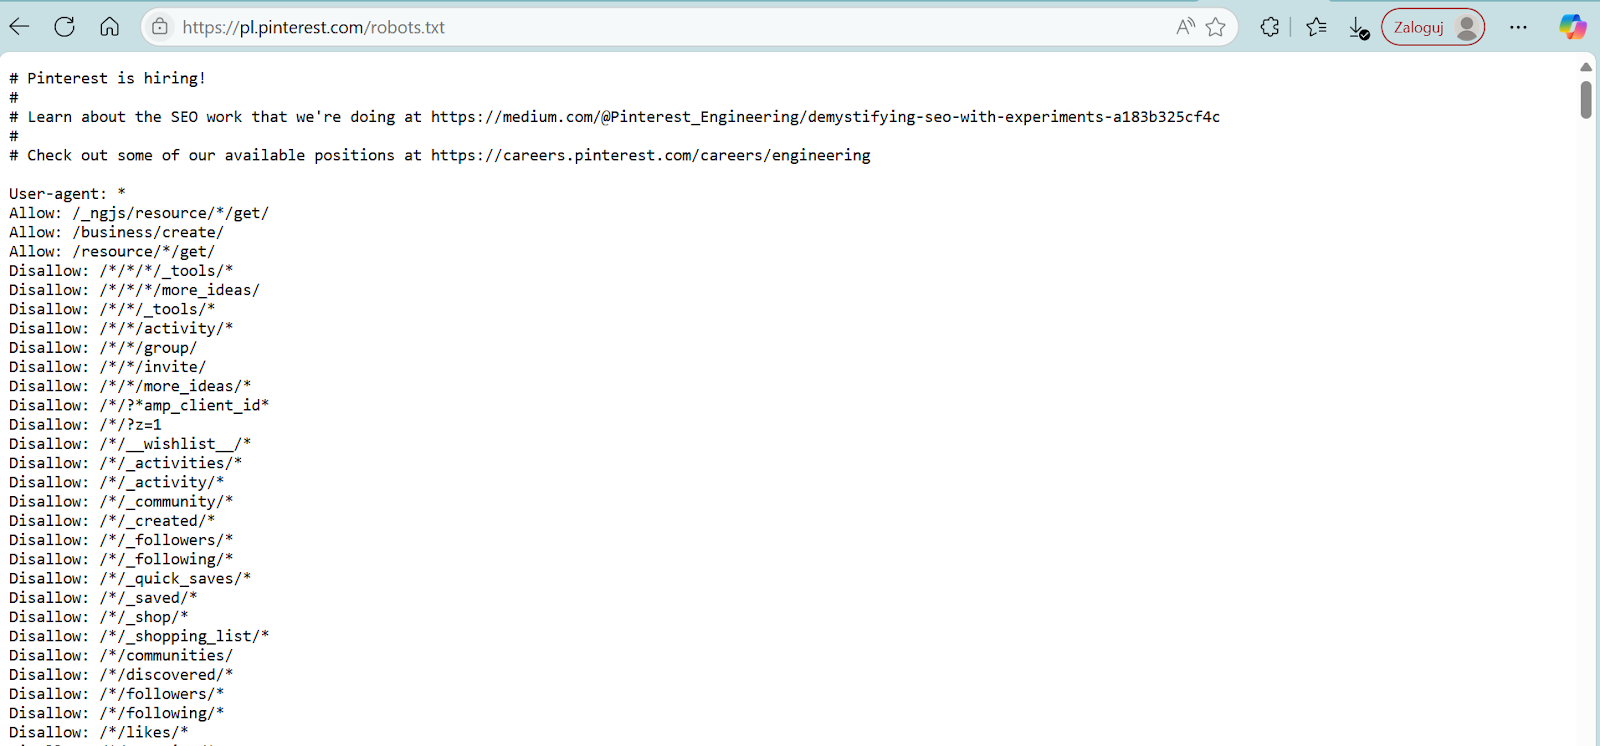Click 'Disallow: /*/*/invite/' line
Image resolution: width=1600 pixels, height=746 pixels.
(x=108, y=367)
